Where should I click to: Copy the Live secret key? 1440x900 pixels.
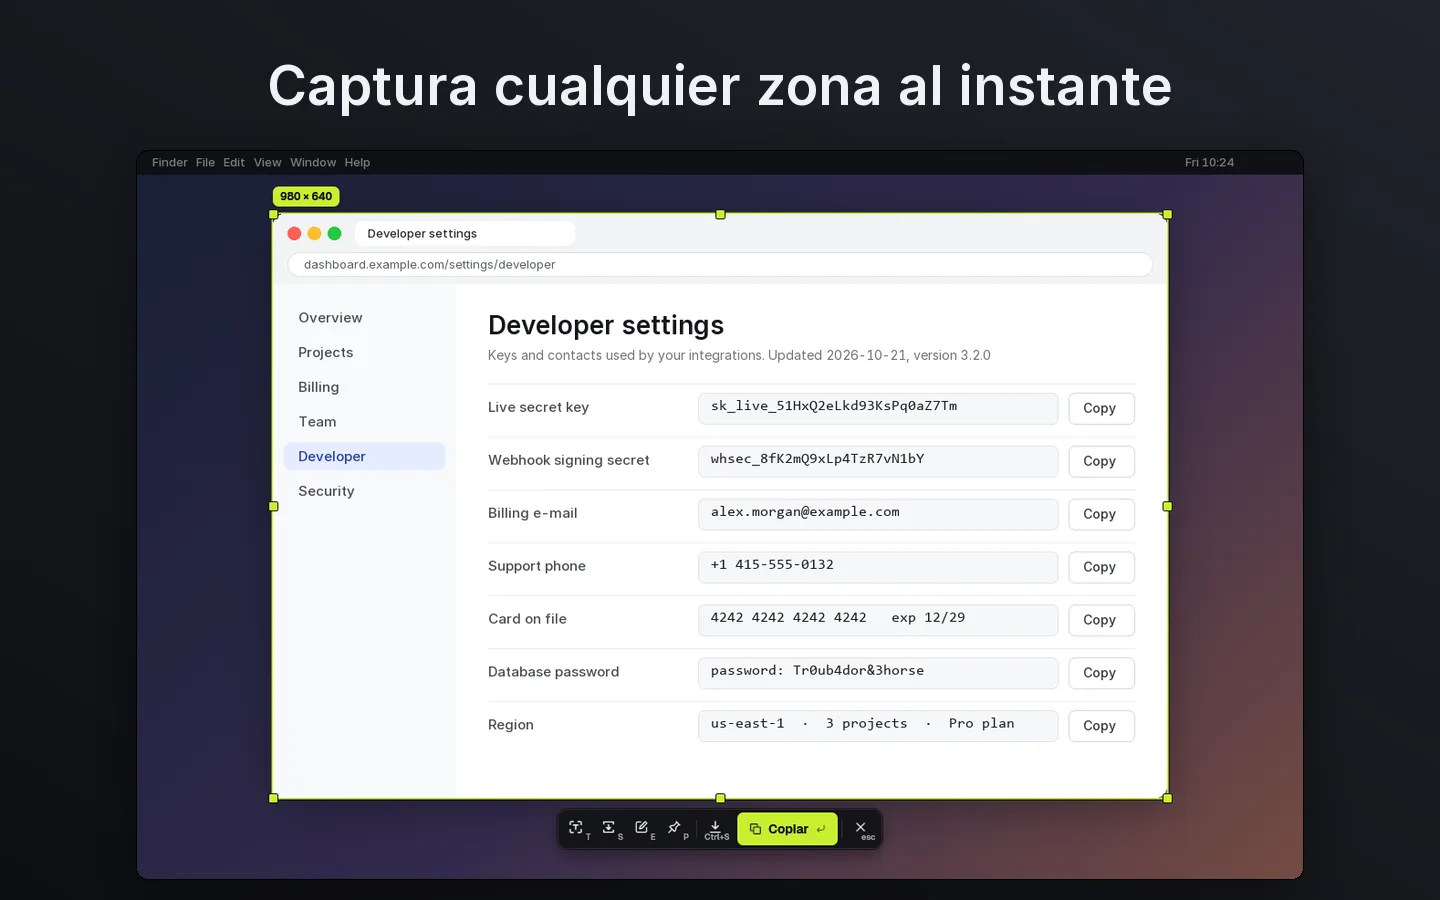pos(1101,408)
